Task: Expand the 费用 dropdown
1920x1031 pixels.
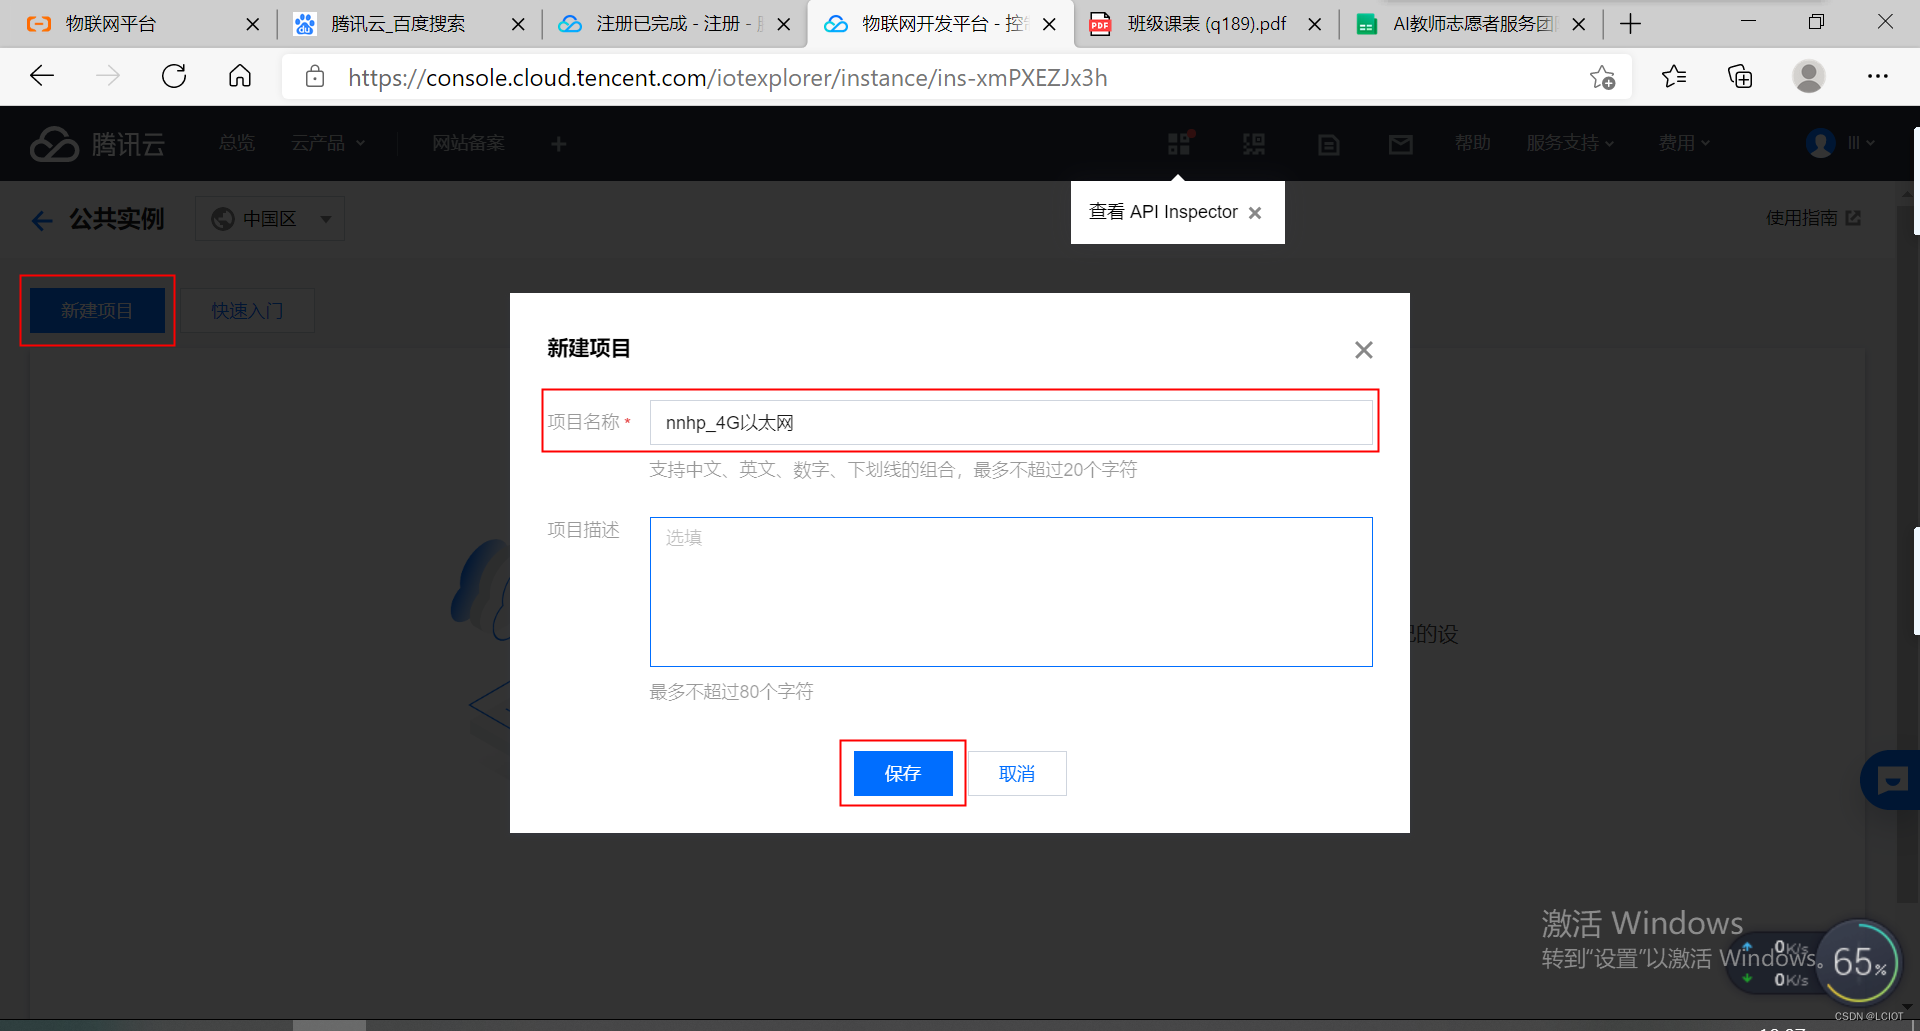Action: pos(1684,143)
